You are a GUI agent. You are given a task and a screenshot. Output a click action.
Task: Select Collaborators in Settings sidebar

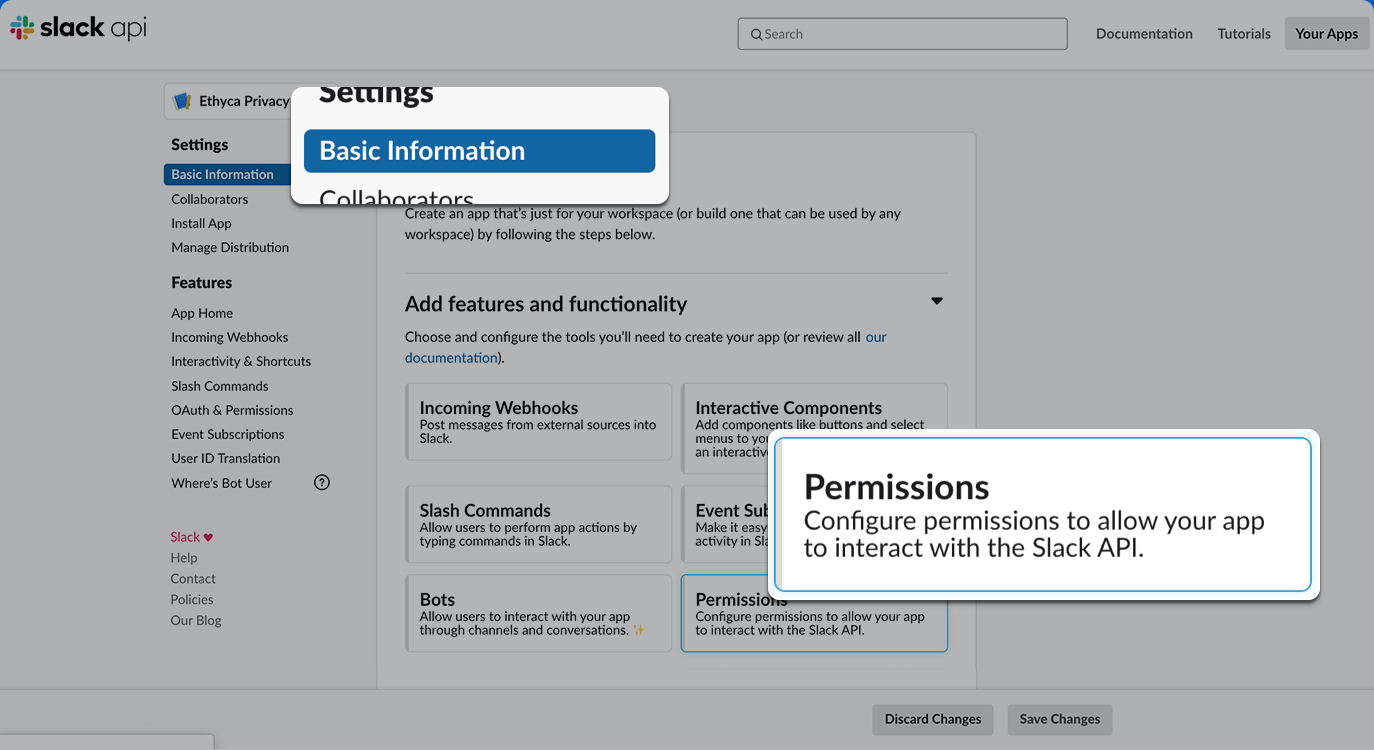pyautogui.click(x=210, y=199)
